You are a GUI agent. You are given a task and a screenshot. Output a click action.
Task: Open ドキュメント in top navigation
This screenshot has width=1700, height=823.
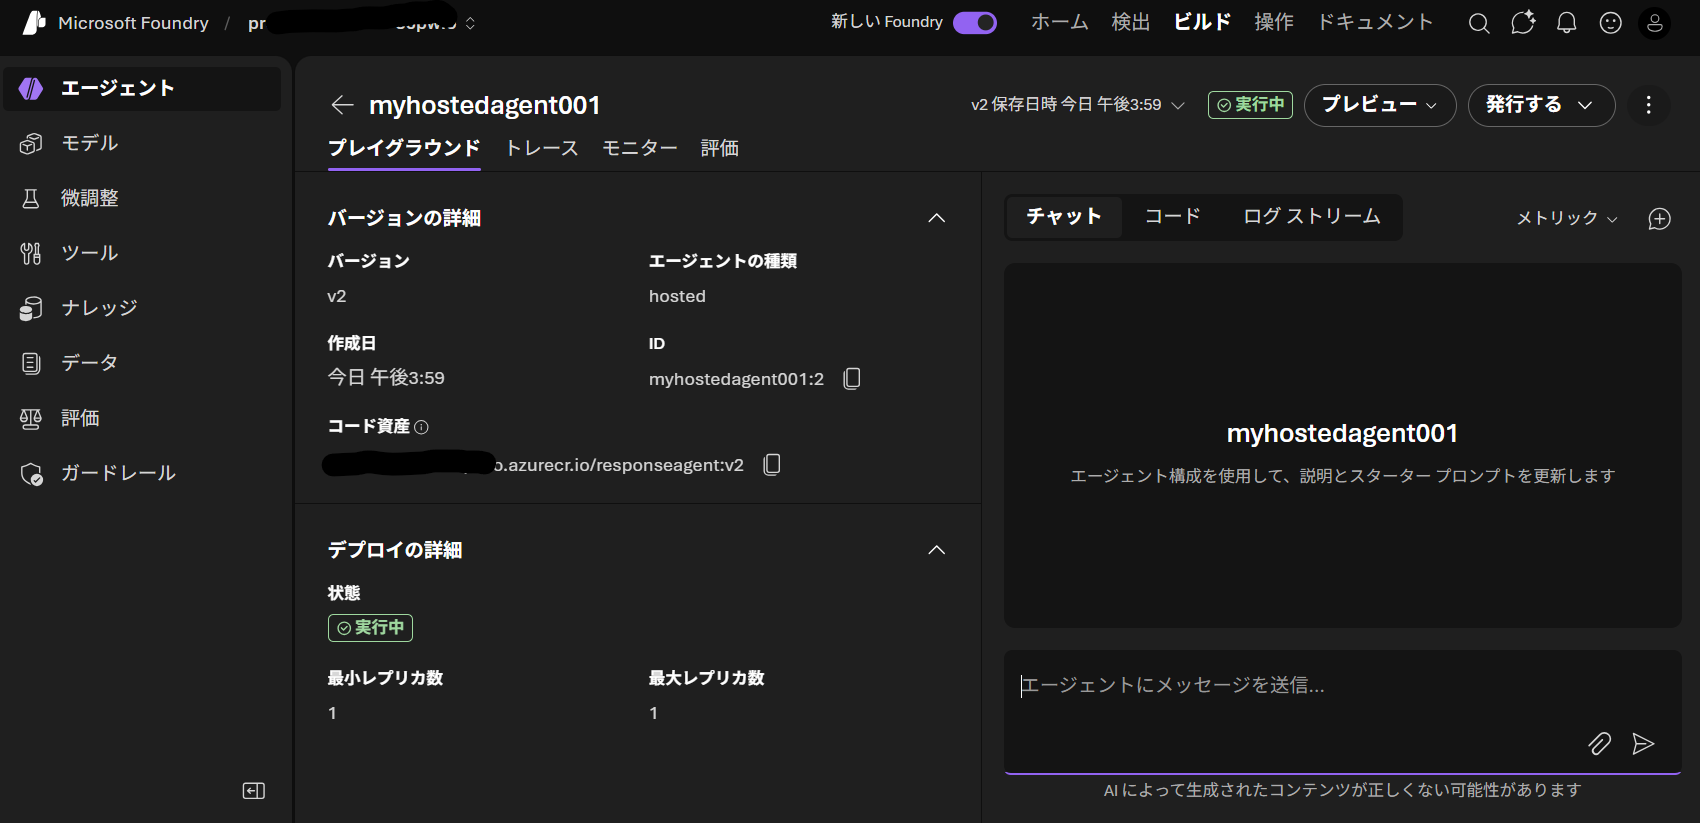pos(1375,22)
